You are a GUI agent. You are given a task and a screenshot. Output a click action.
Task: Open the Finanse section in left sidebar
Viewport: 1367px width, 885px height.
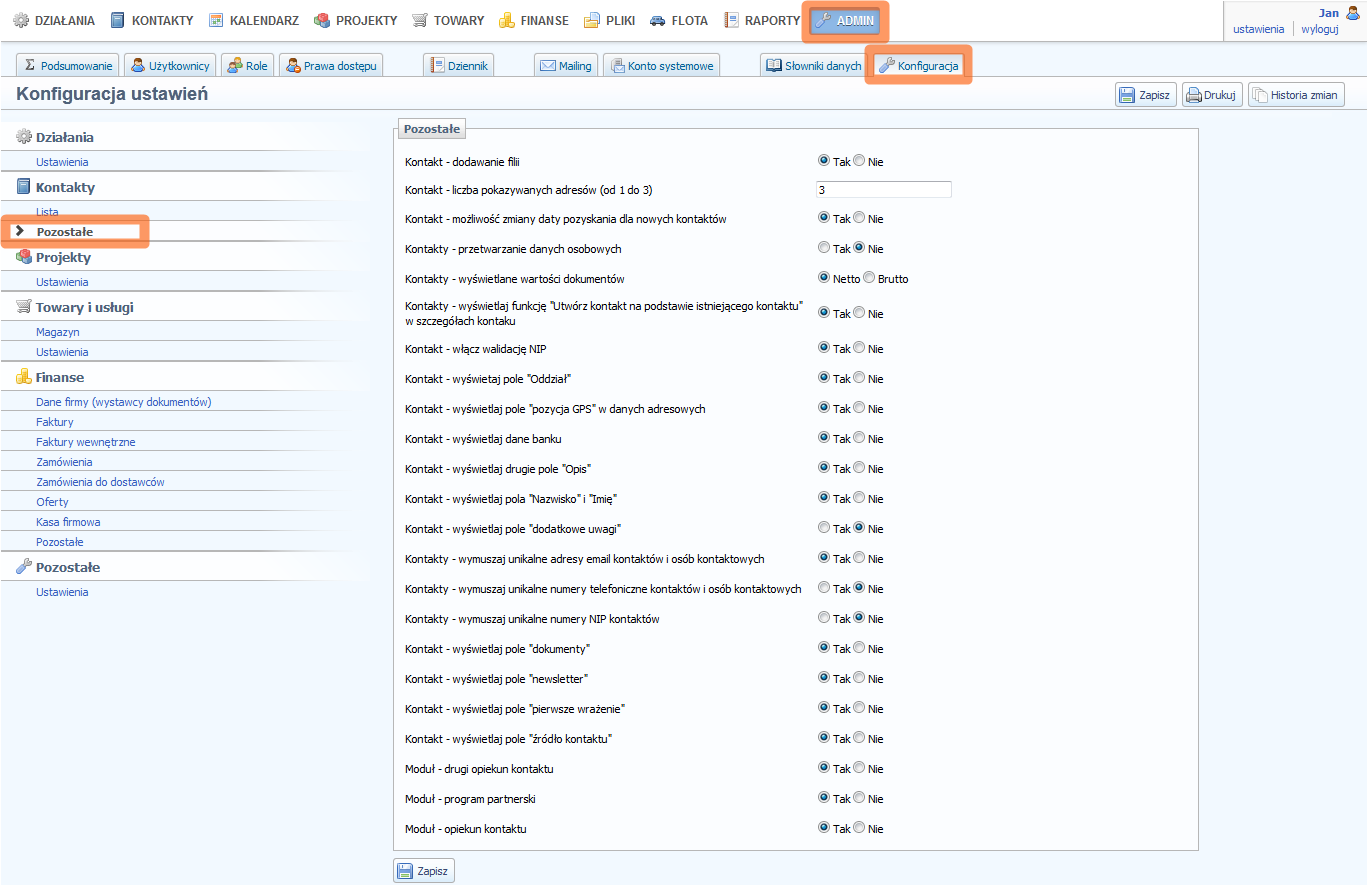[x=59, y=377]
